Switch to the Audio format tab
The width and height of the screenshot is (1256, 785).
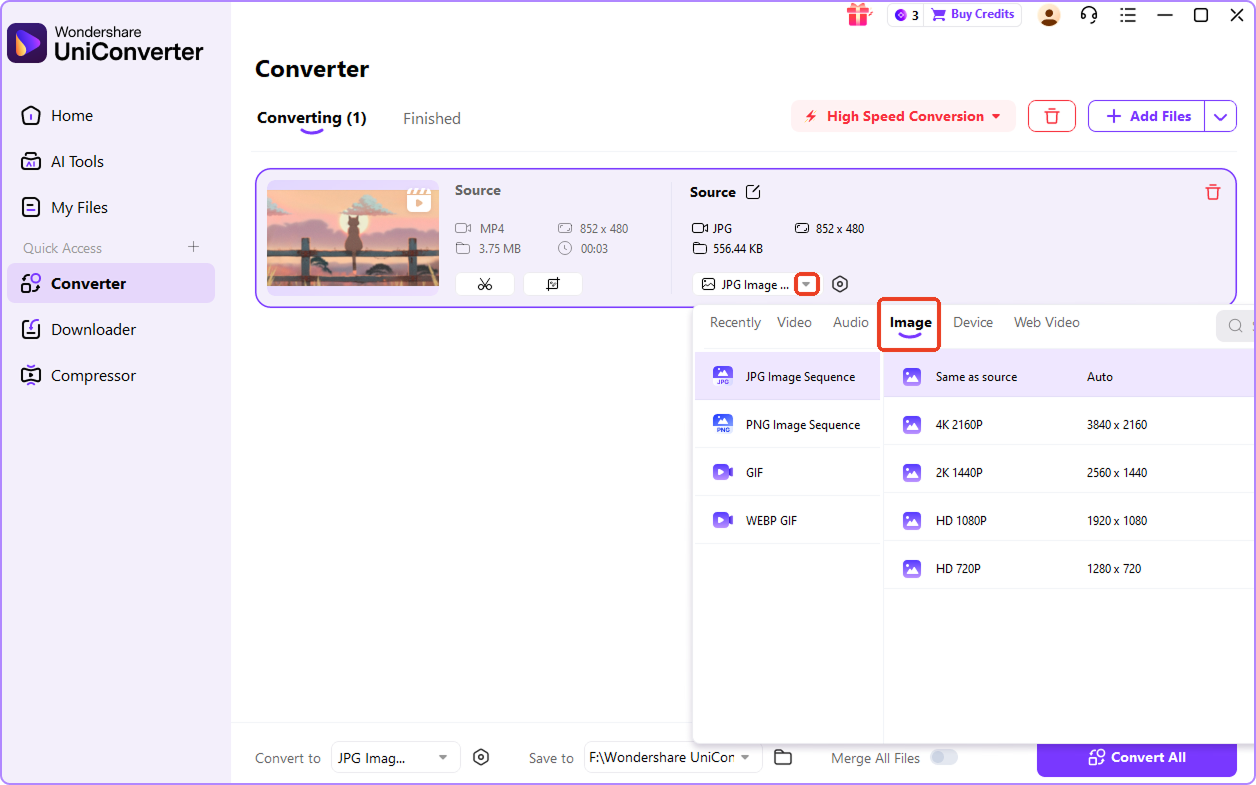(850, 322)
